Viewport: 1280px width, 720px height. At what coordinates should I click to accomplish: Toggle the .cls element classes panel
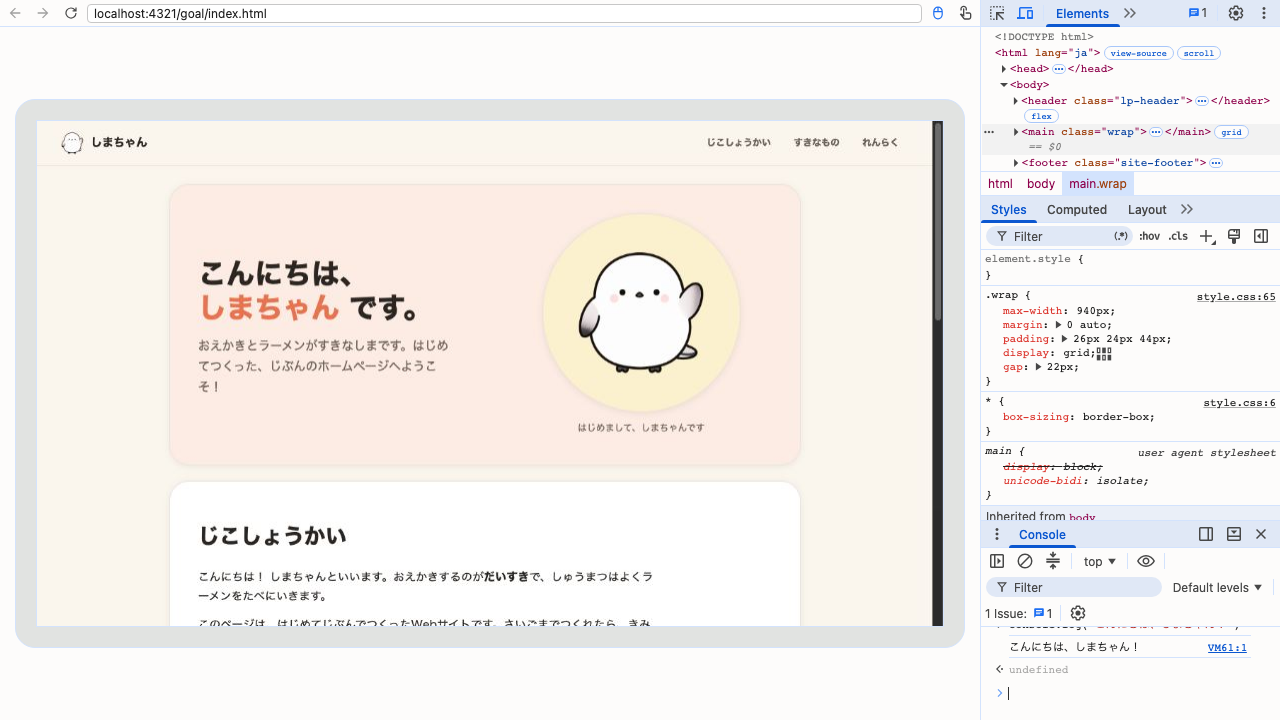1179,236
